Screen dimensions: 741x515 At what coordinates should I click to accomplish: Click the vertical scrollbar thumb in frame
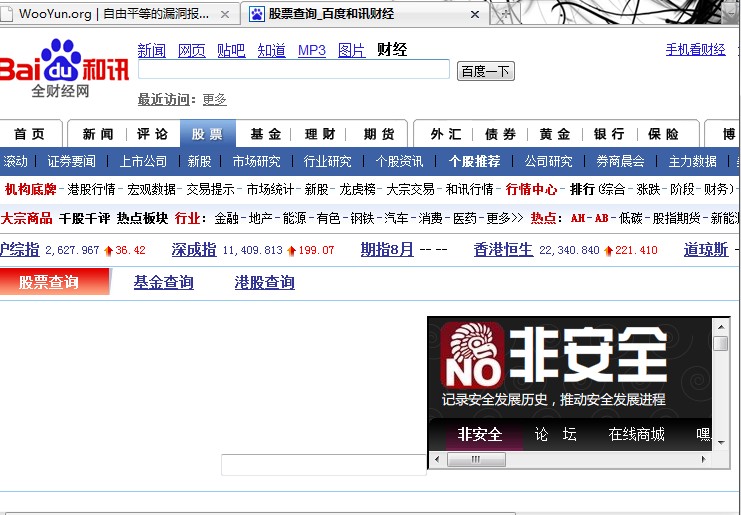coord(721,343)
